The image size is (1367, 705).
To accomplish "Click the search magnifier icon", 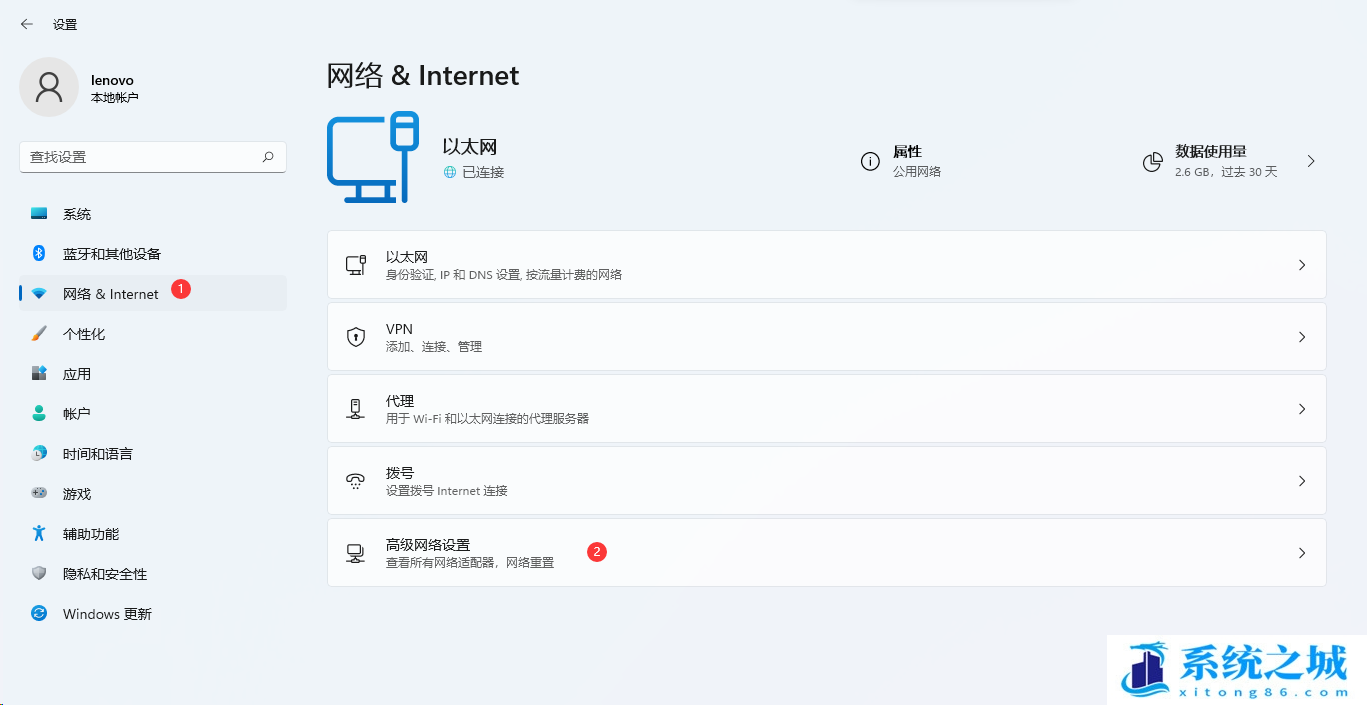I will [x=268, y=157].
